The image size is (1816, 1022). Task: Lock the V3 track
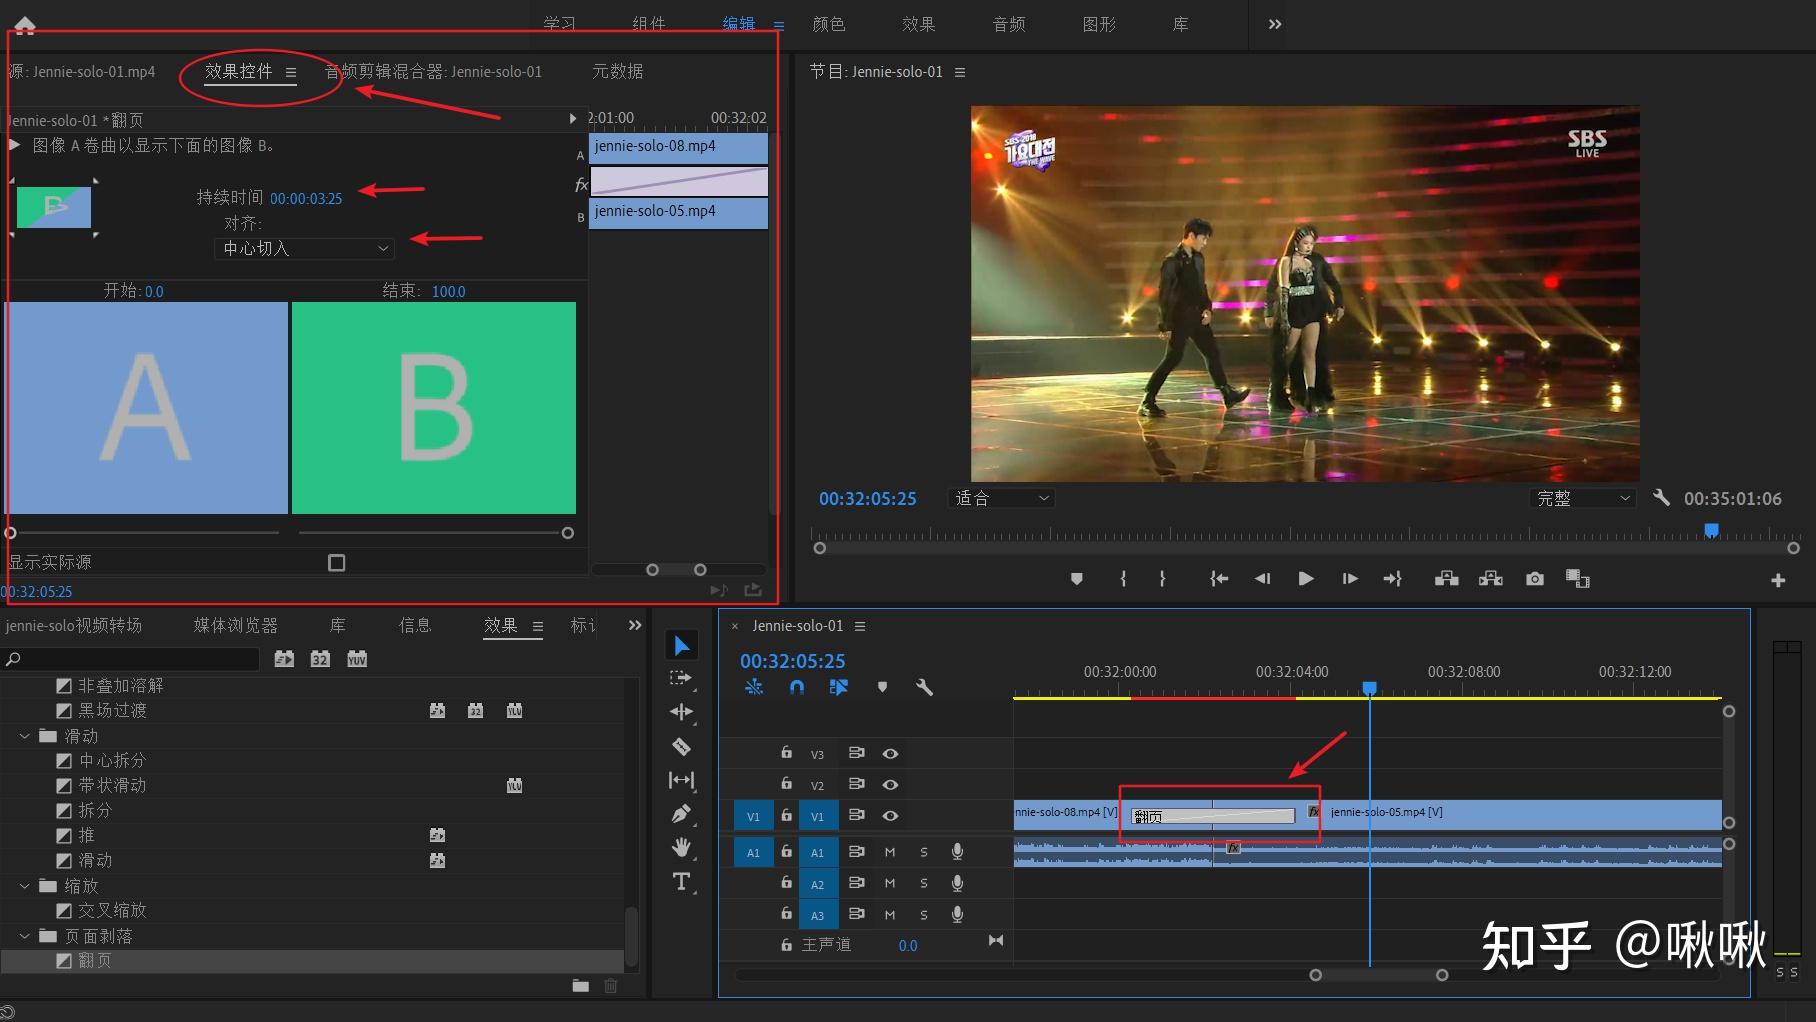coord(786,753)
